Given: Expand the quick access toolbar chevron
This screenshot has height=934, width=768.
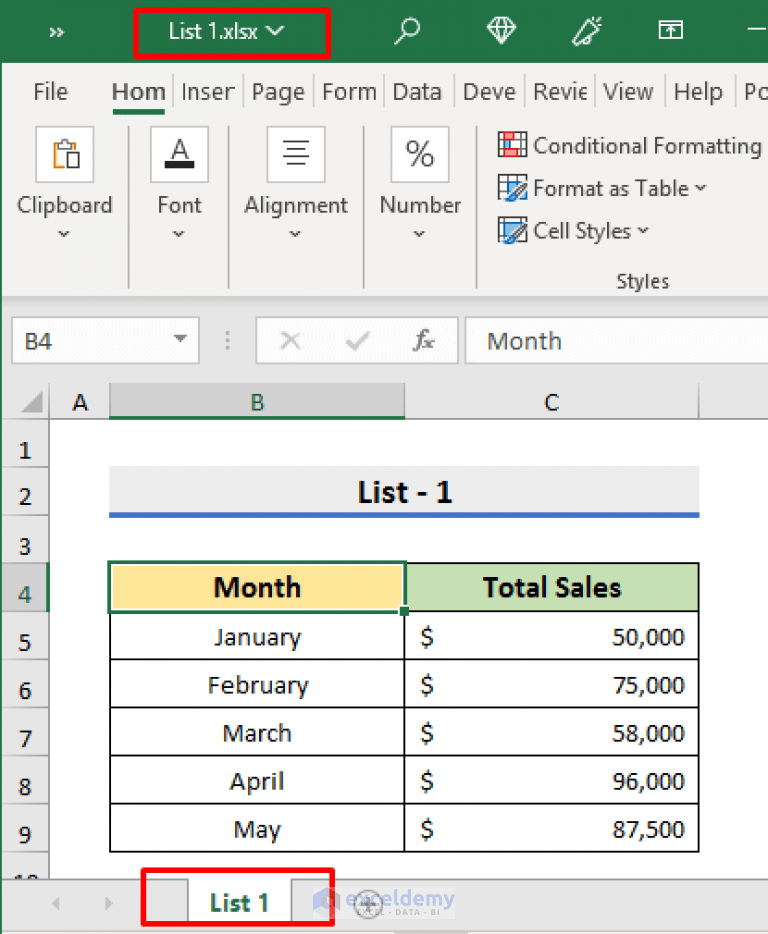Looking at the screenshot, I should (x=56, y=31).
